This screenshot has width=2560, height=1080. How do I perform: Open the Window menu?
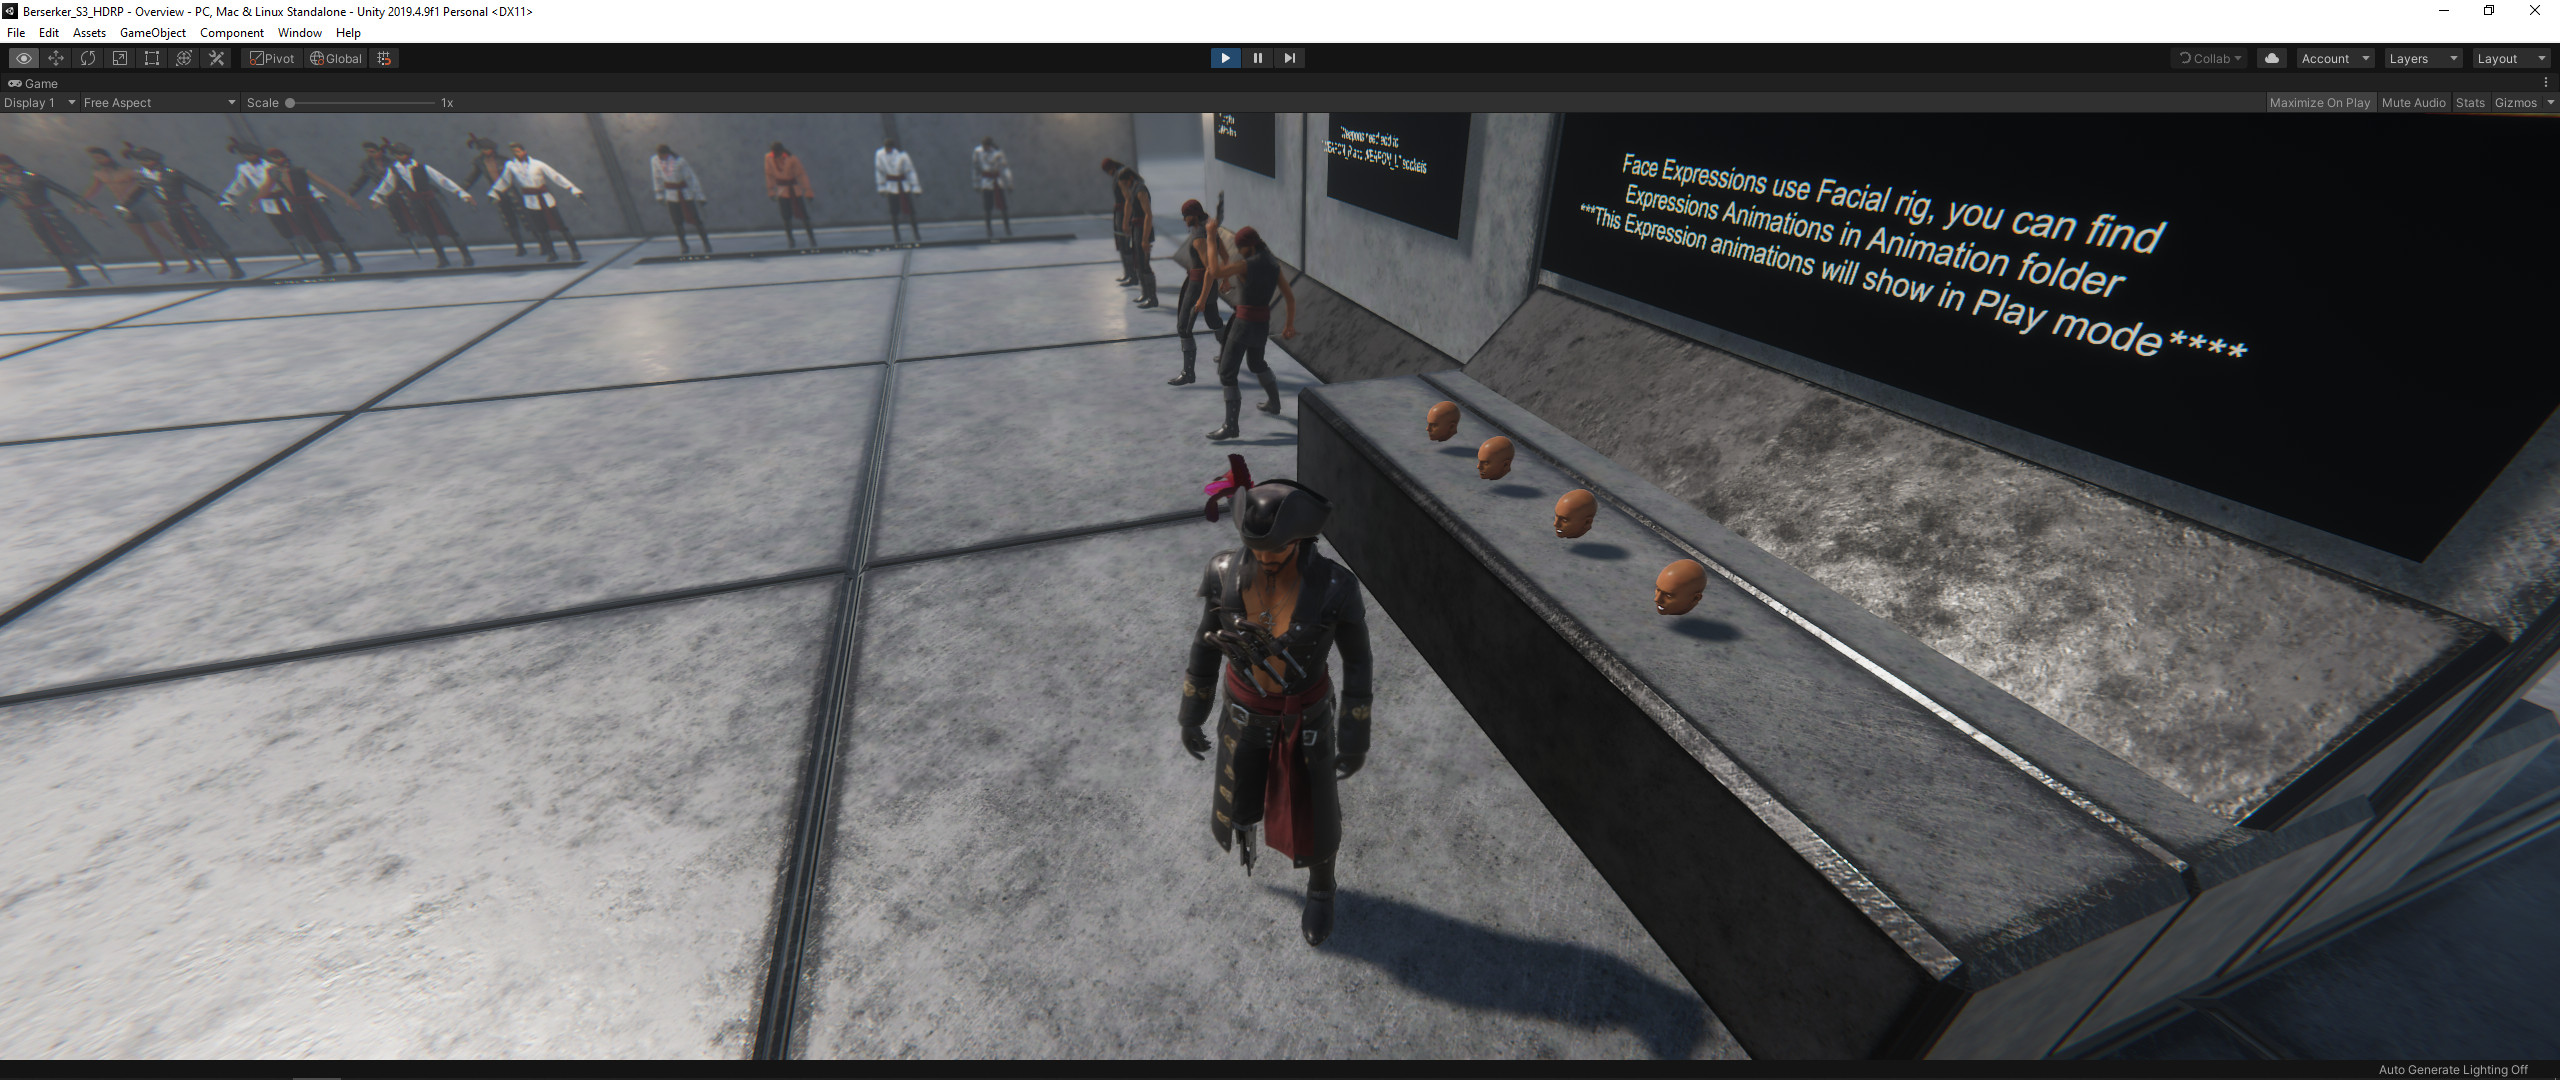[x=299, y=32]
